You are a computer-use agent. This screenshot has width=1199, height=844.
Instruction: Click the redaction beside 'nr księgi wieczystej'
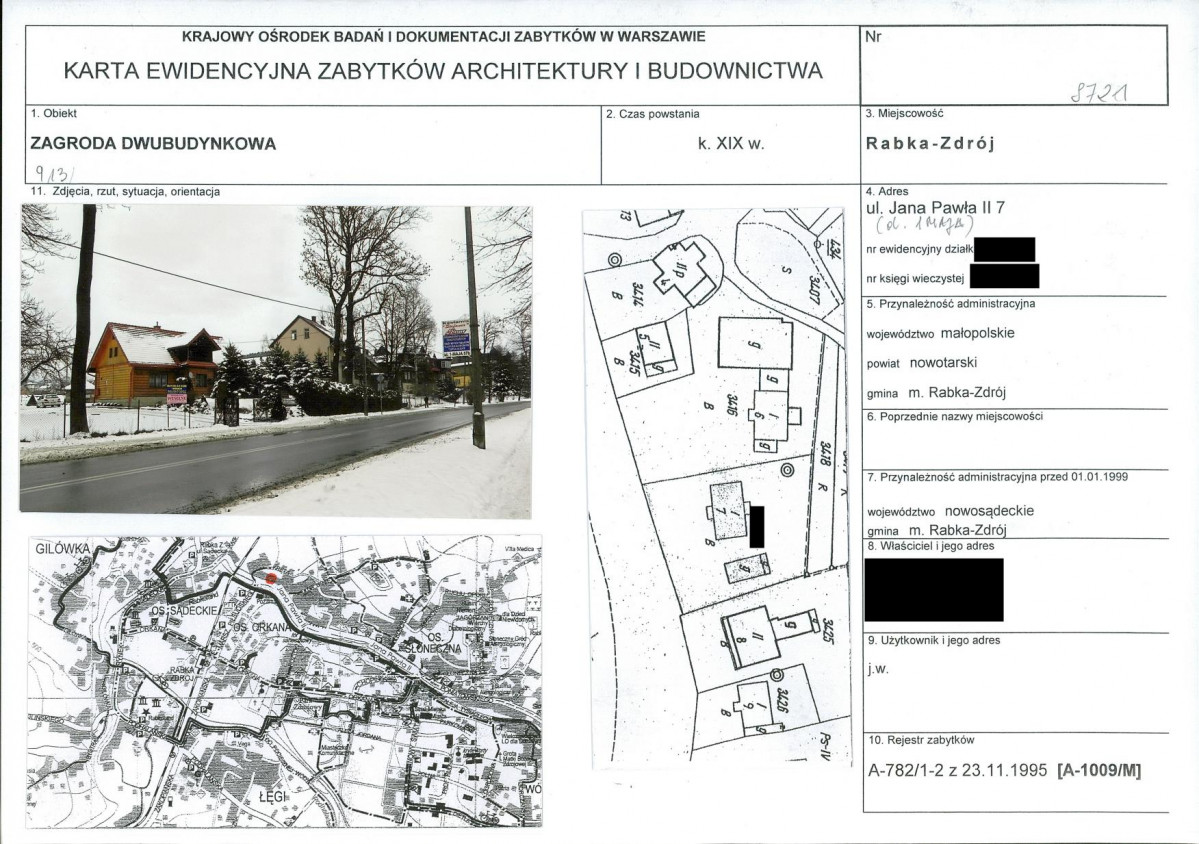coord(1004,276)
